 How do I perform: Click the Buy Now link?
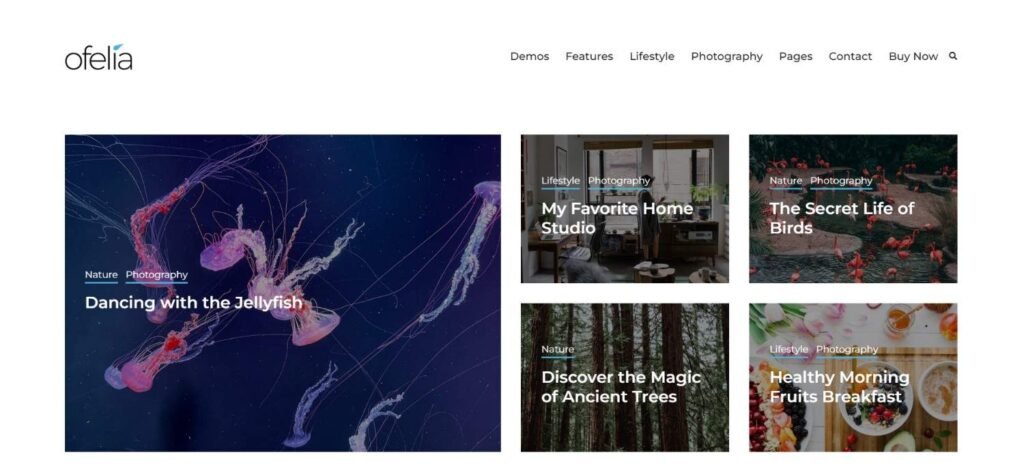[x=913, y=57]
